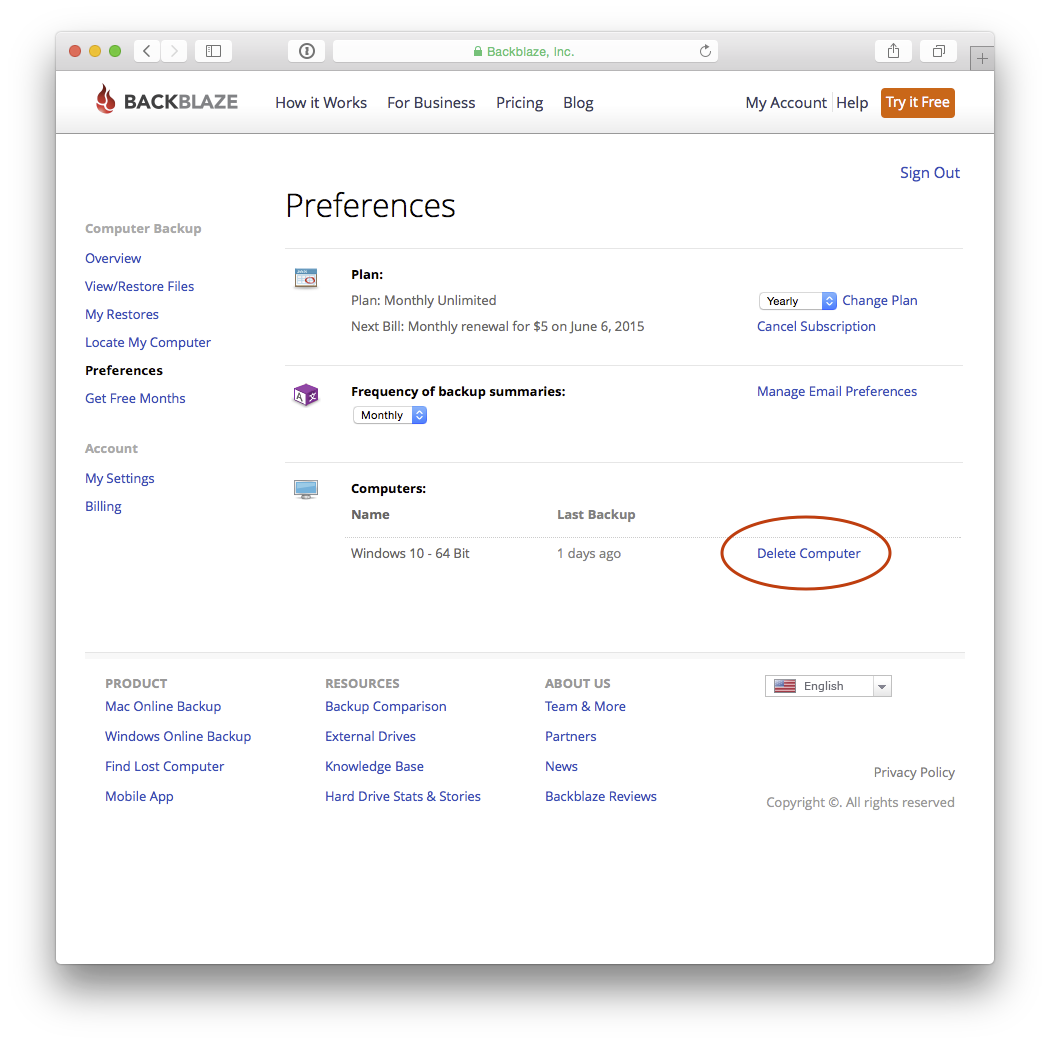Open the Safari share button
The width and height of the screenshot is (1050, 1044).
[x=893, y=51]
